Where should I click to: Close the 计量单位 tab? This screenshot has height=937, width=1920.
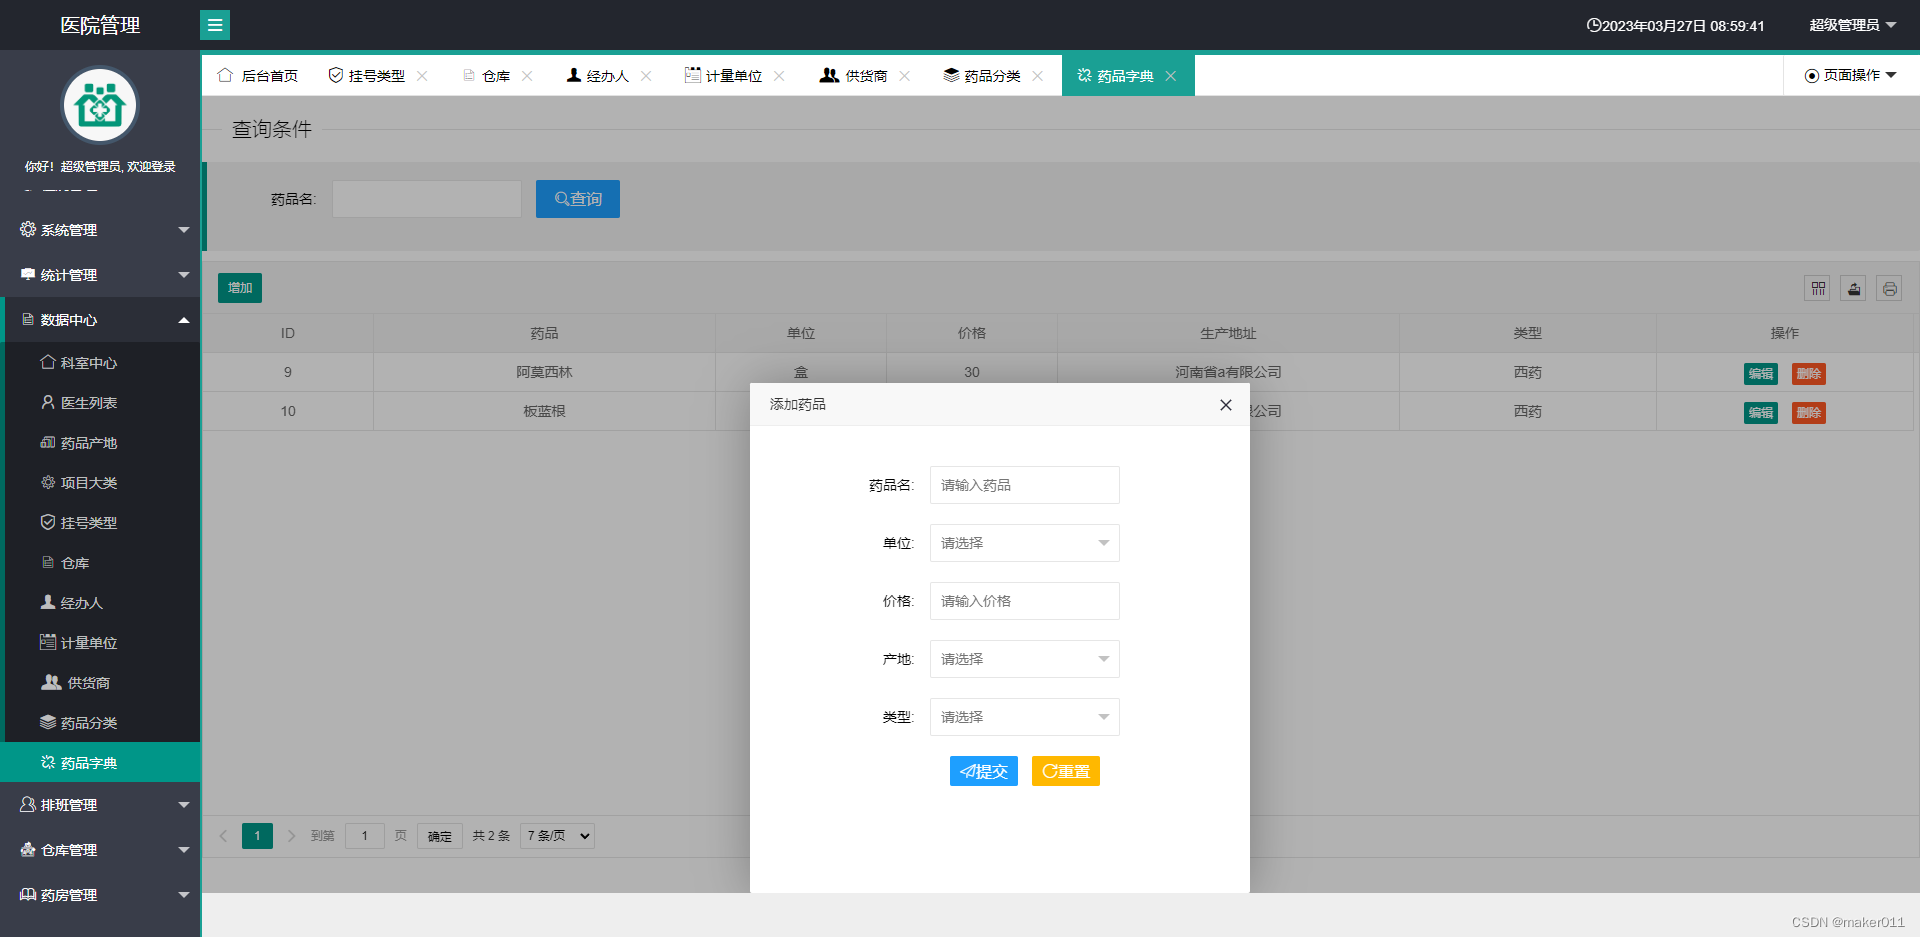coord(779,76)
